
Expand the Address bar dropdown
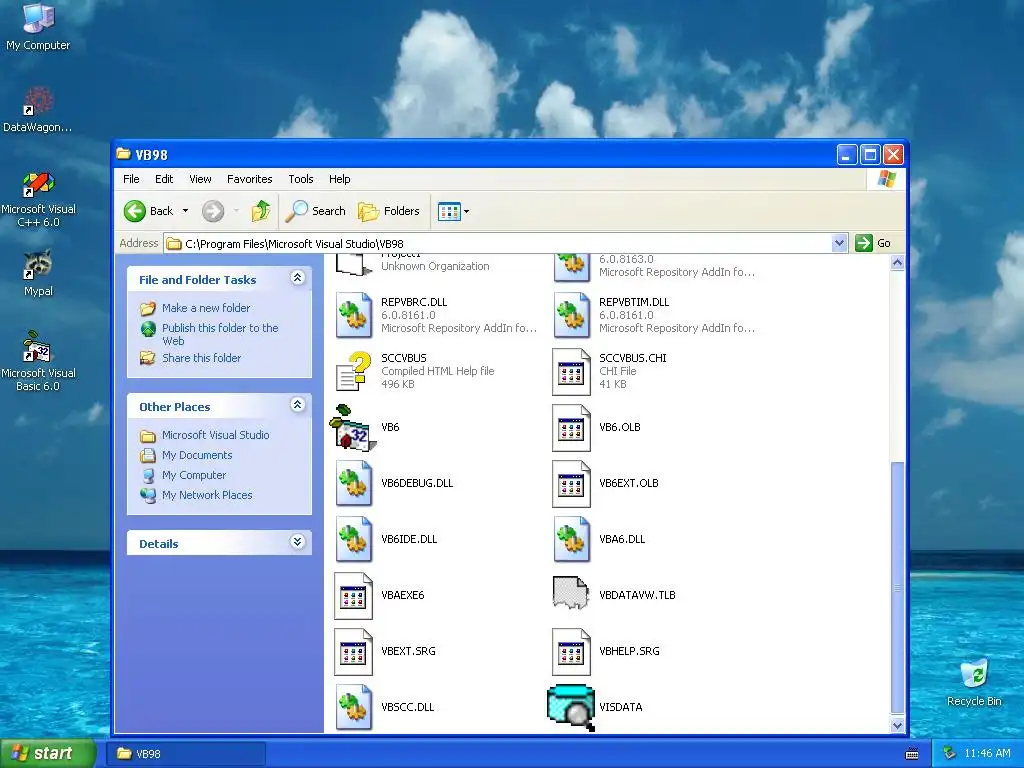click(839, 244)
